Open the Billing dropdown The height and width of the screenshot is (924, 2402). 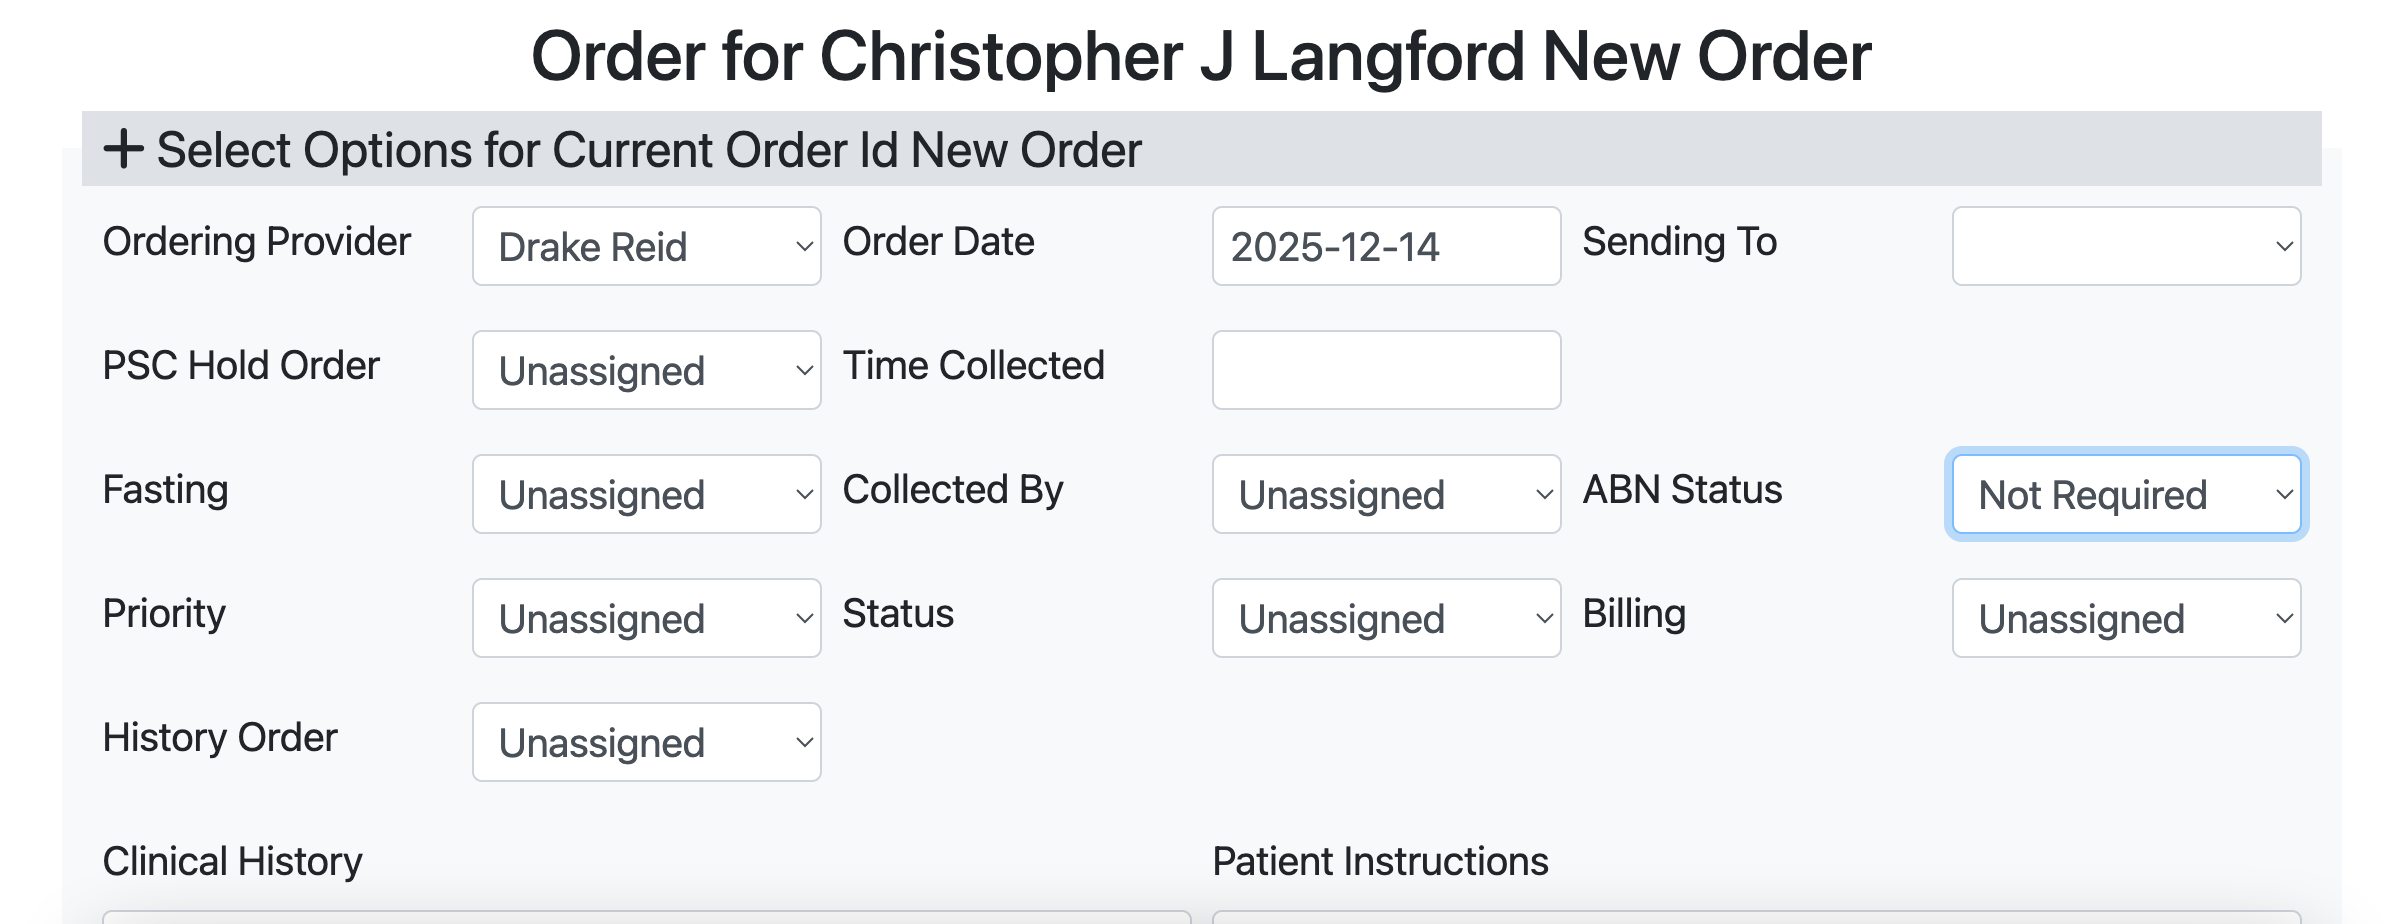click(2125, 618)
